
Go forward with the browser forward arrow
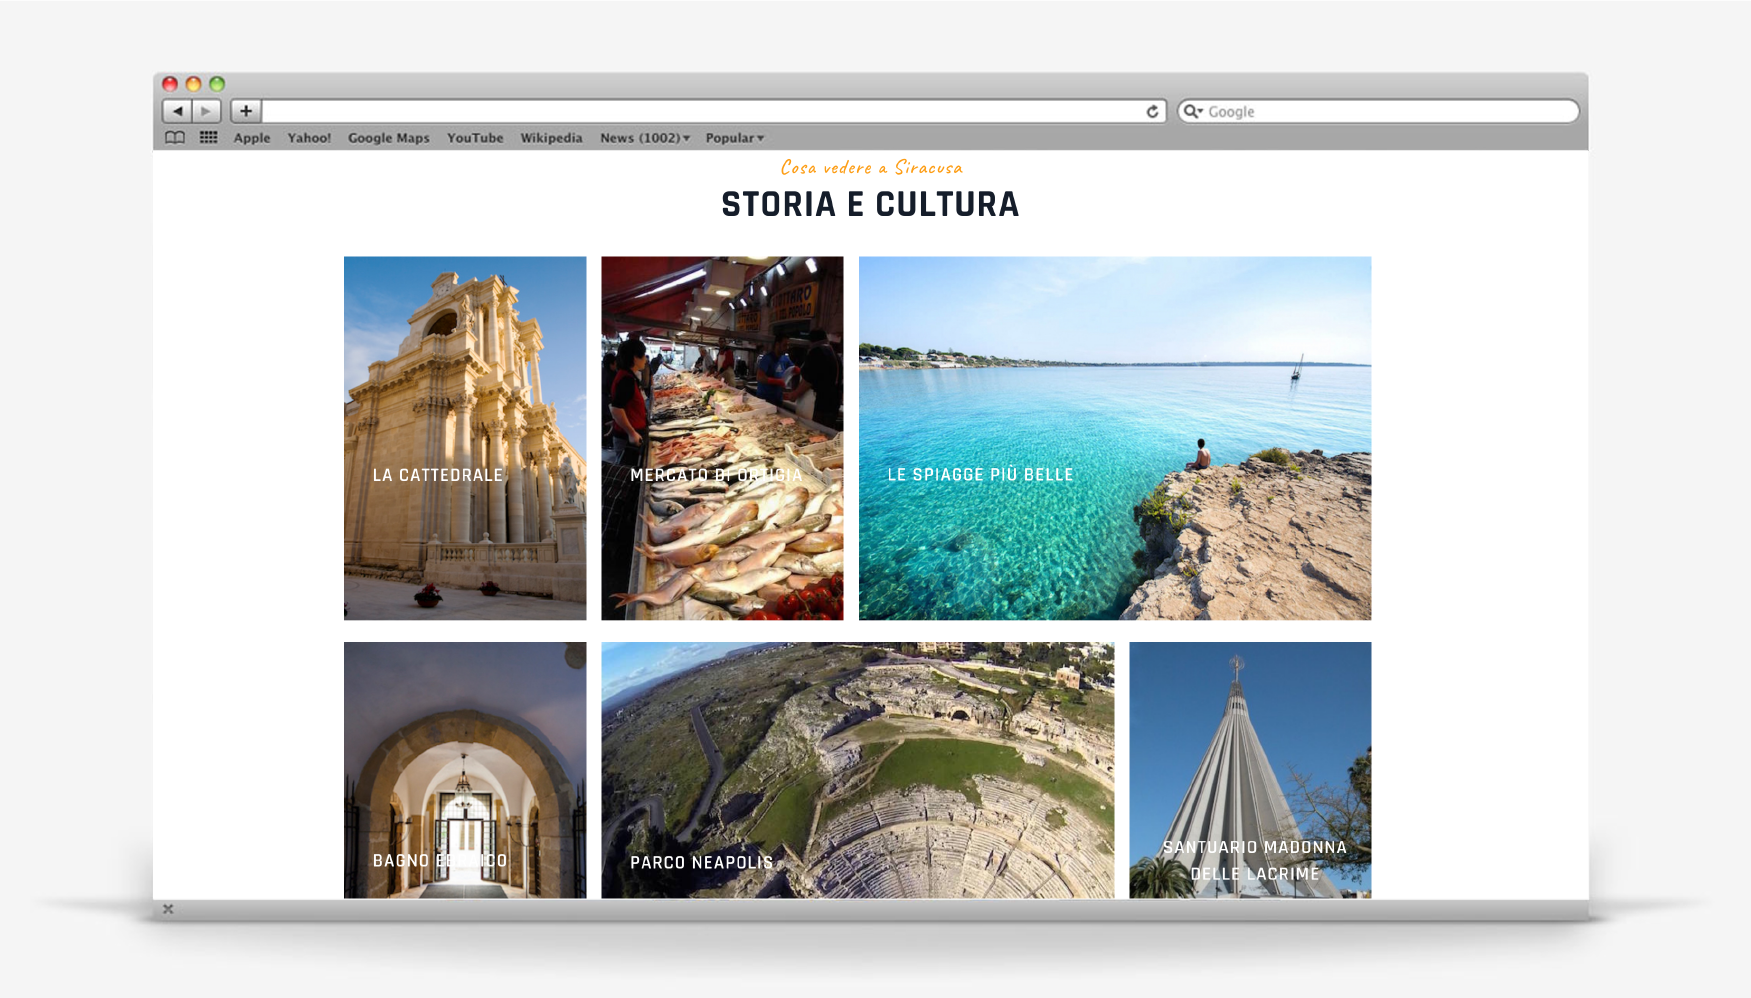coord(206,111)
